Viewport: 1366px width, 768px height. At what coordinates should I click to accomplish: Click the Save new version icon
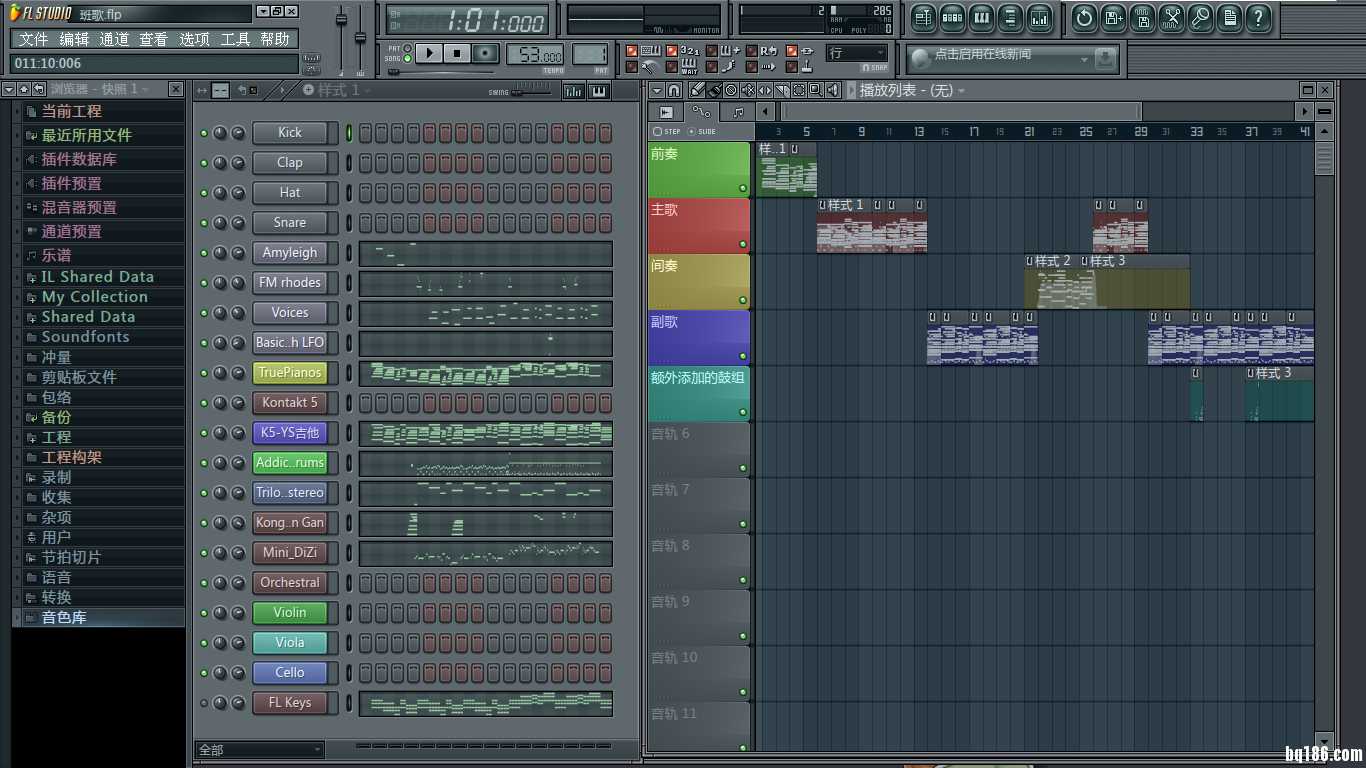(x=1113, y=17)
